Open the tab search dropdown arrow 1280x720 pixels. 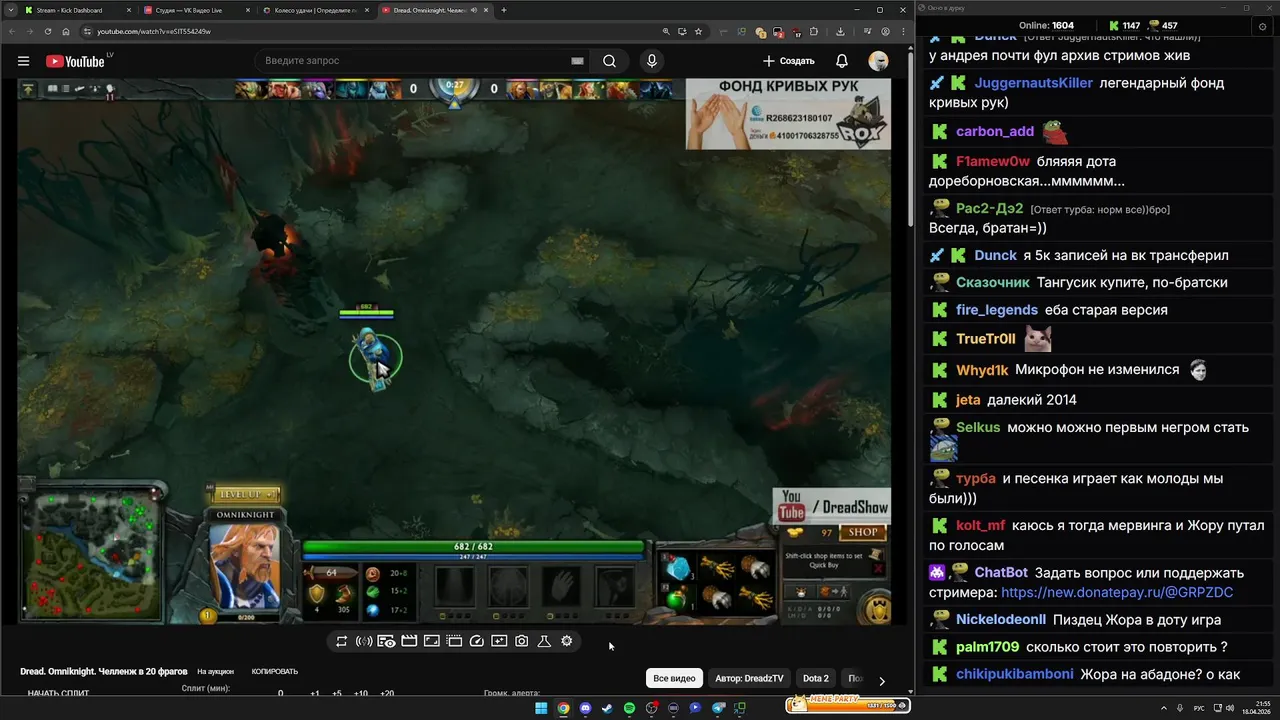click(9, 10)
